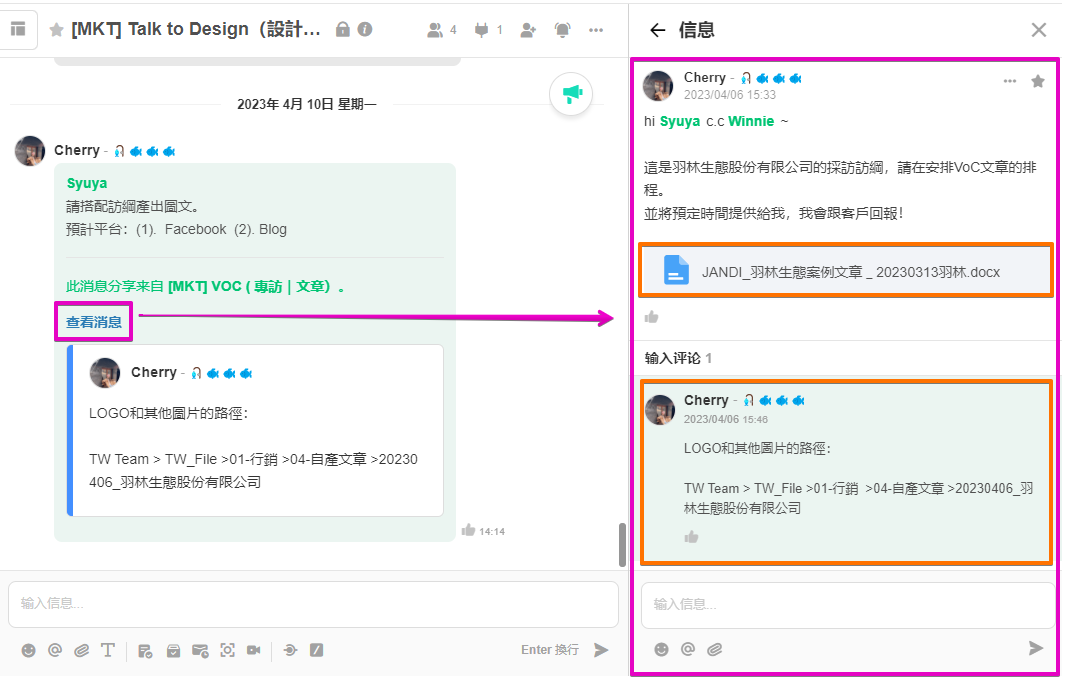Go back from the 信息 panel
Screen dimensions: 1065x680
pyautogui.click(x=657, y=30)
